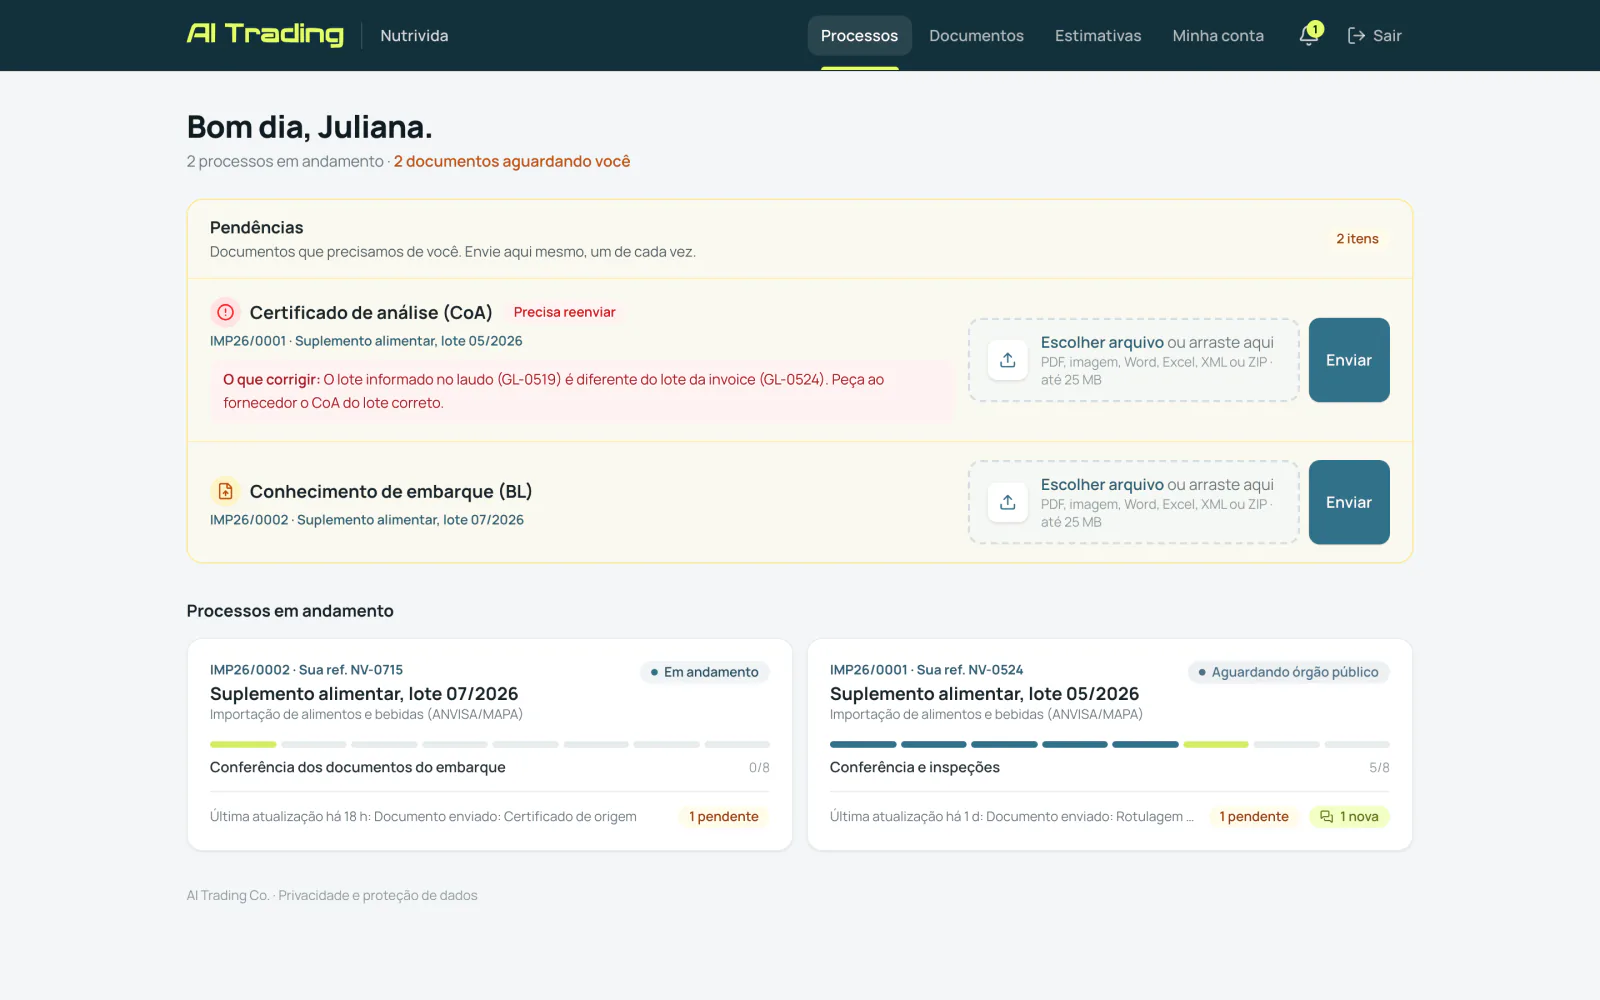Click the 'Aguardando órgão público' status badge

[1289, 672]
